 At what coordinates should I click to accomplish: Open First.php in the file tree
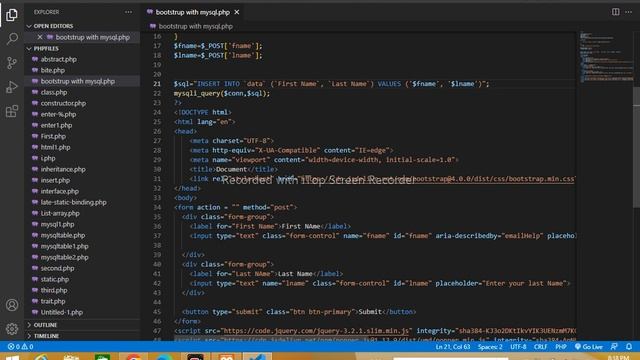point(53,136)
